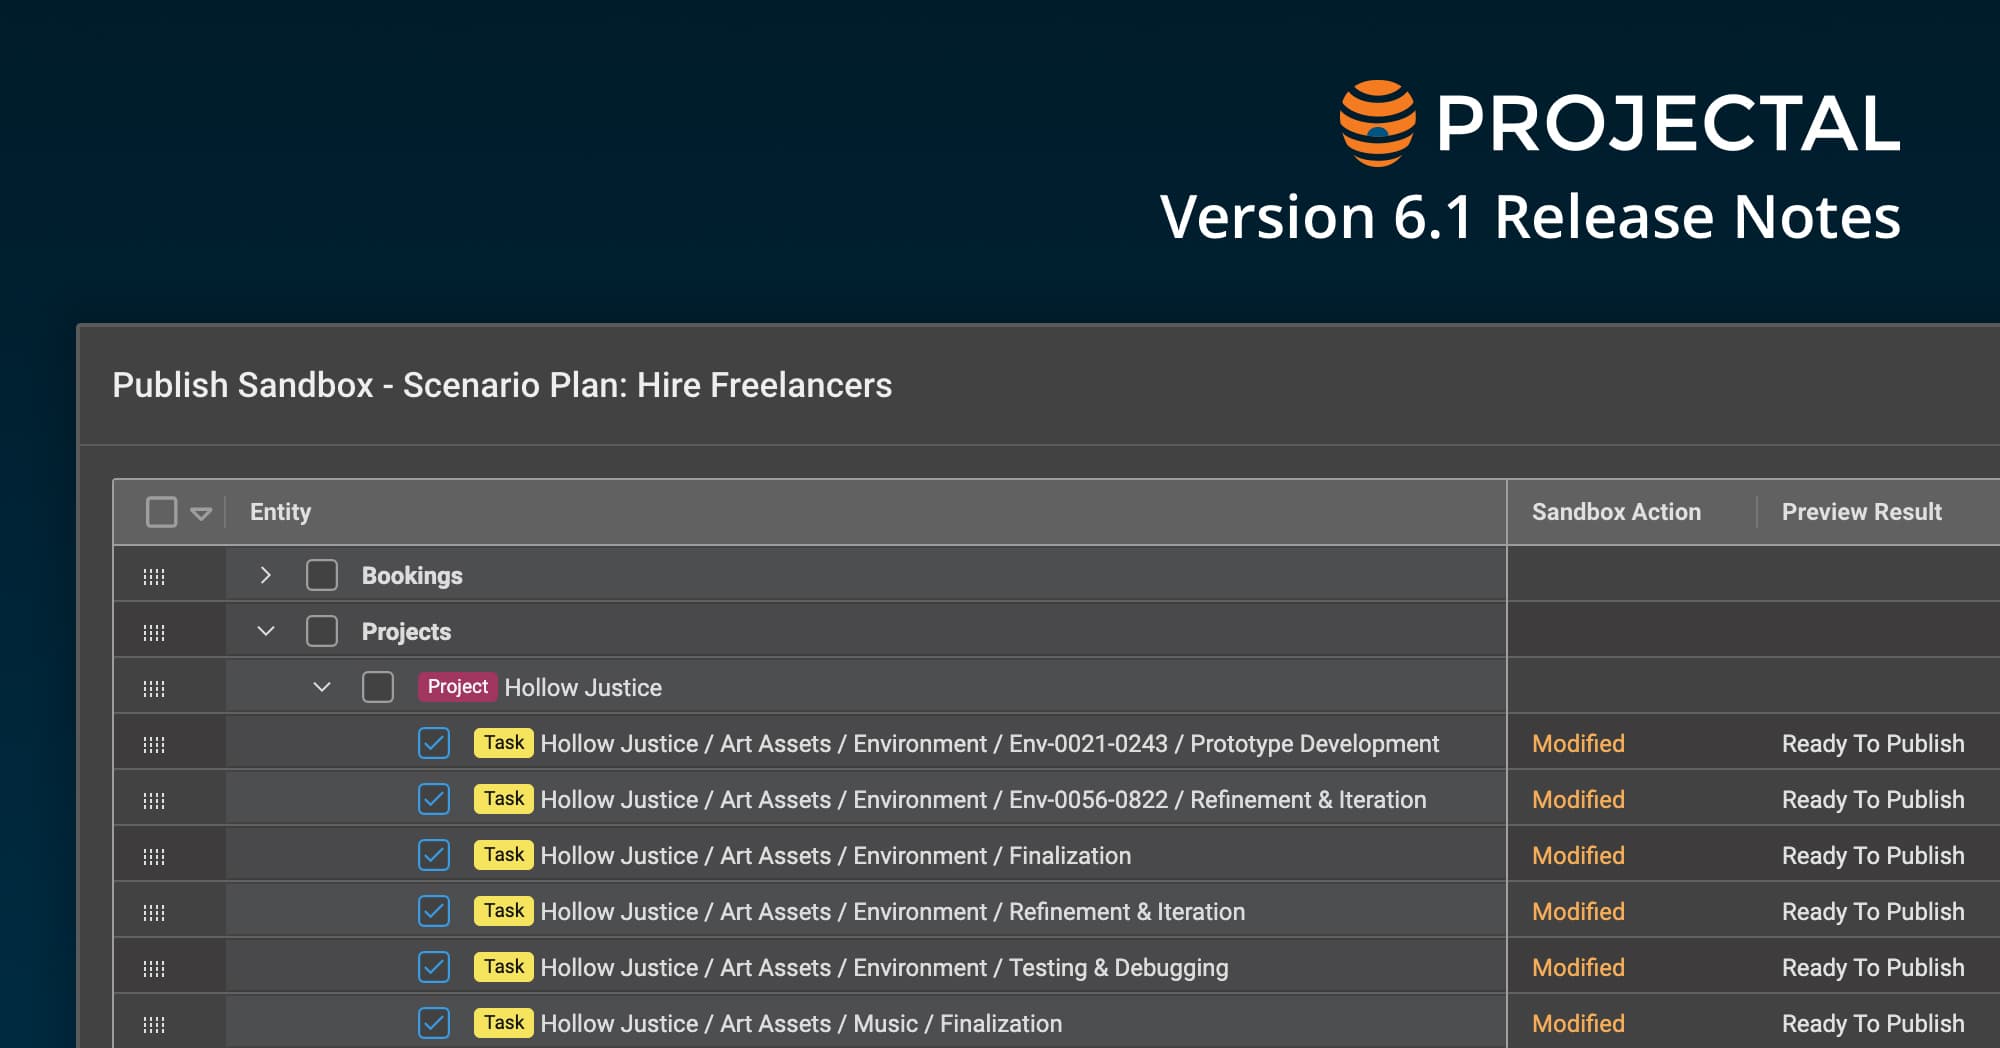Screen dimensions: 2000x1048
Task: Sort by Entity column header
Action: (x=280, y=512)
